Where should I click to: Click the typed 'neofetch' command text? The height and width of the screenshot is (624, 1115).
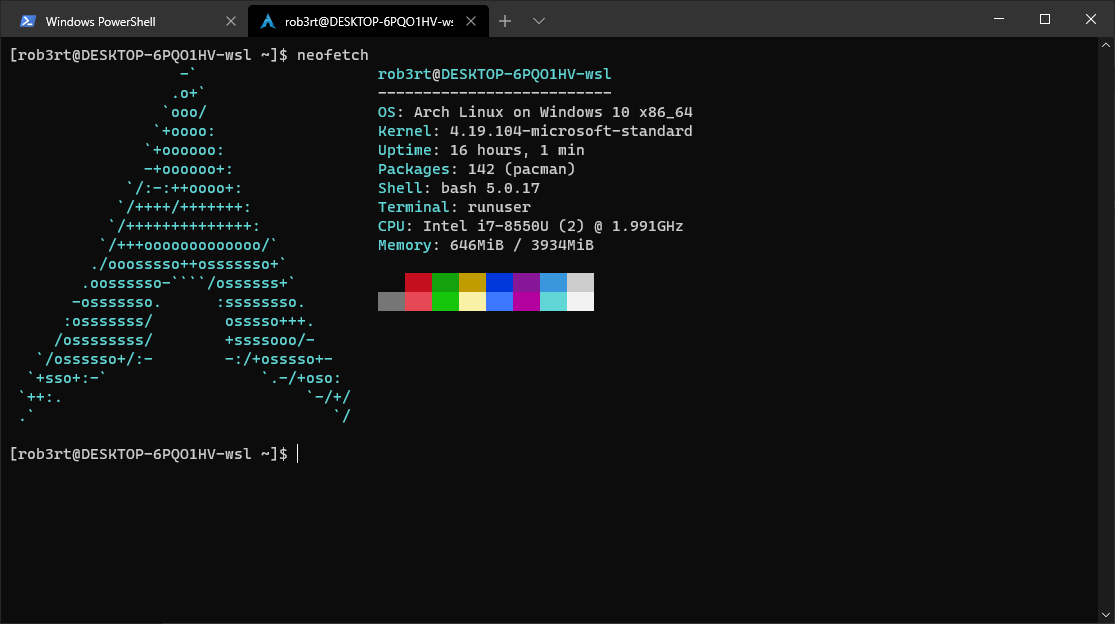tap(333, 55)
